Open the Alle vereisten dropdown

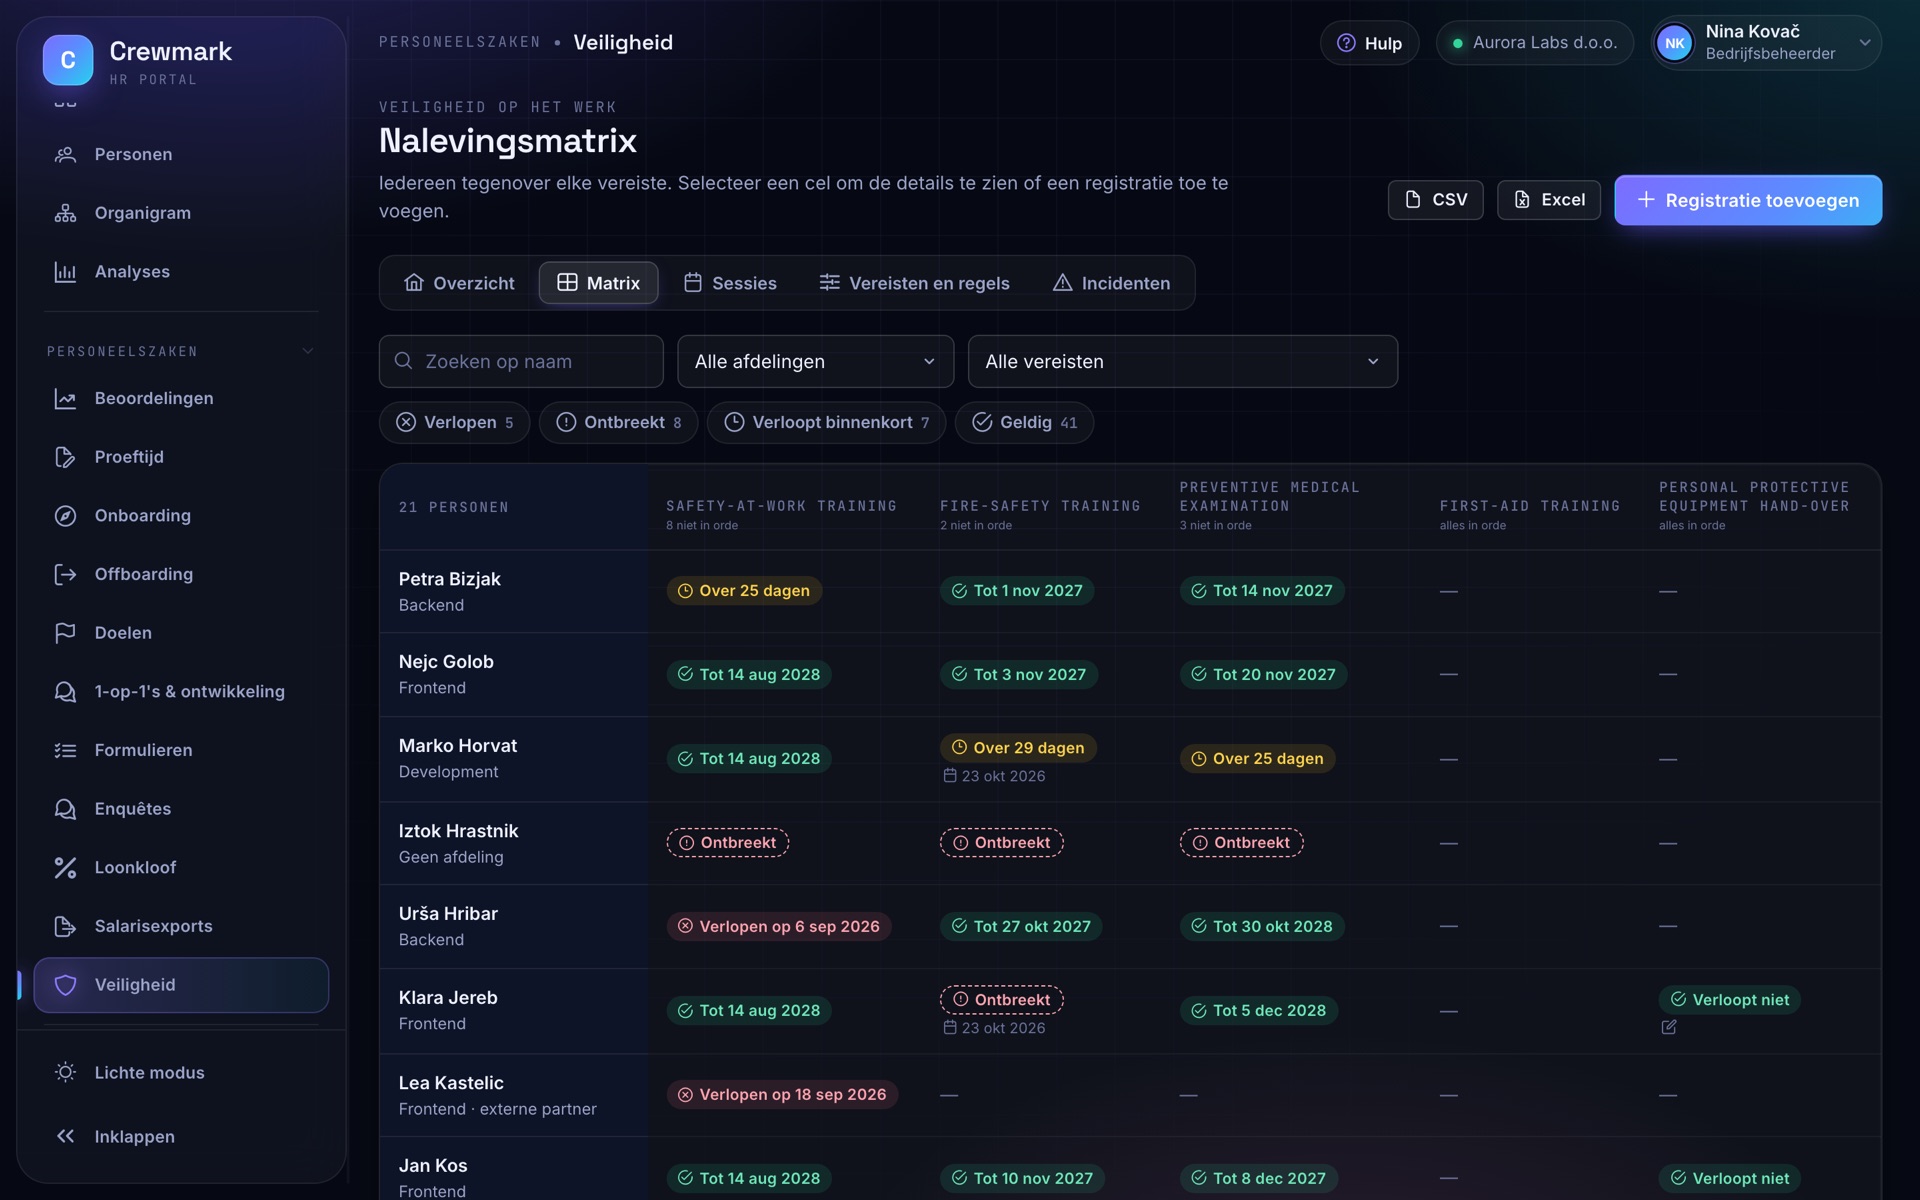click(1182, 361)
